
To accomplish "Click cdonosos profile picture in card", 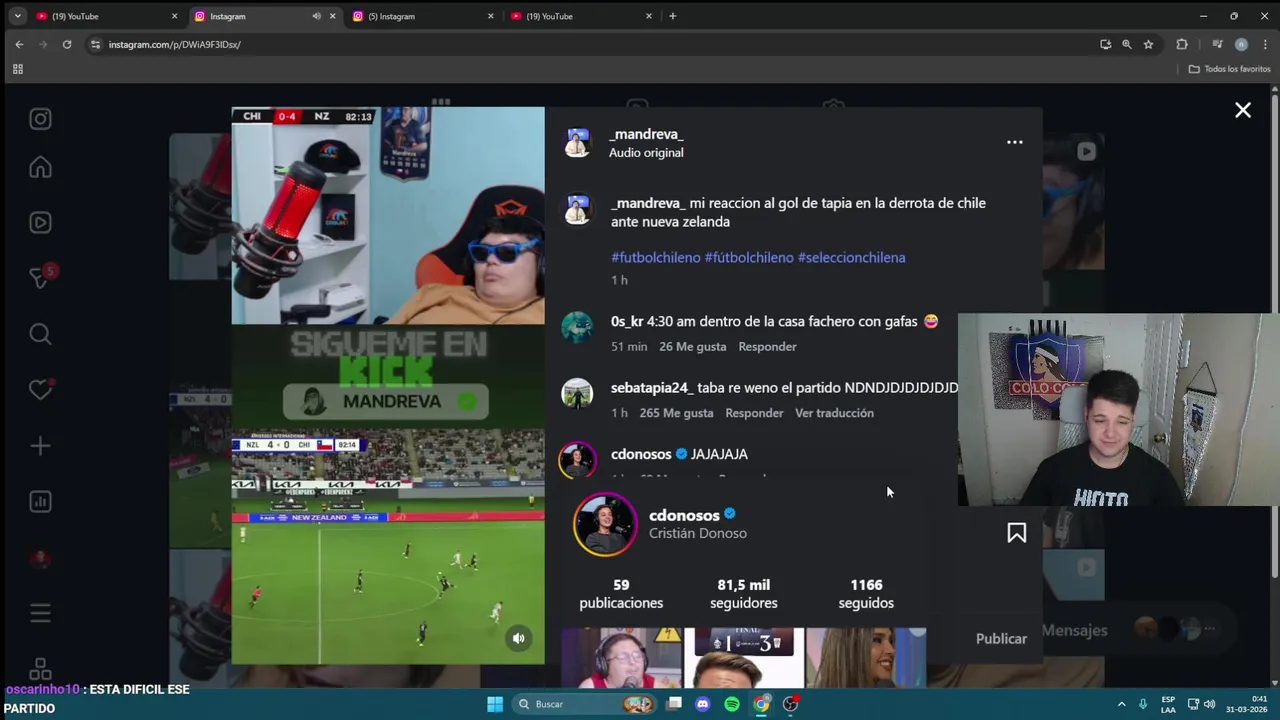I will [605, 524].
